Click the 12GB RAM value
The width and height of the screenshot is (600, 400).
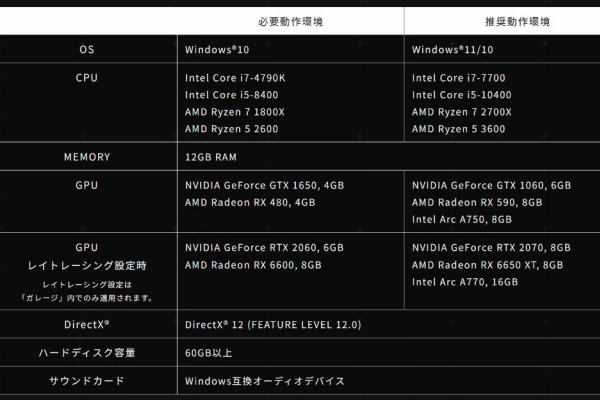tap(211, 157)
